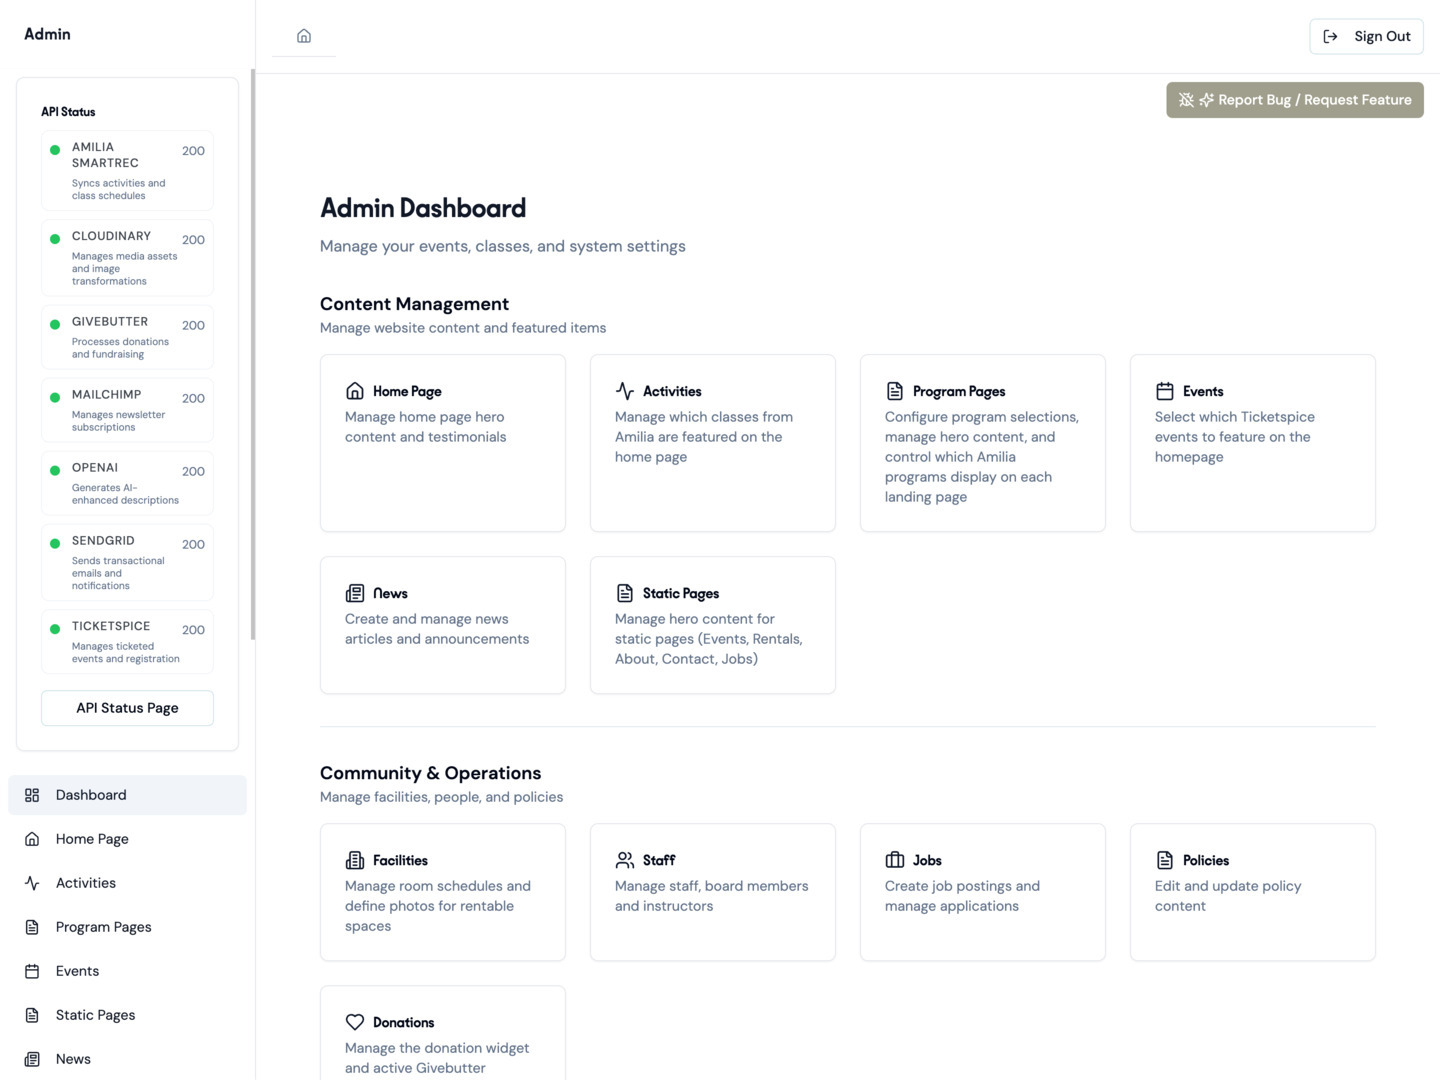1440x1080 pixels.
Task: Open the Facilities card title
Action: click(400, 860)
